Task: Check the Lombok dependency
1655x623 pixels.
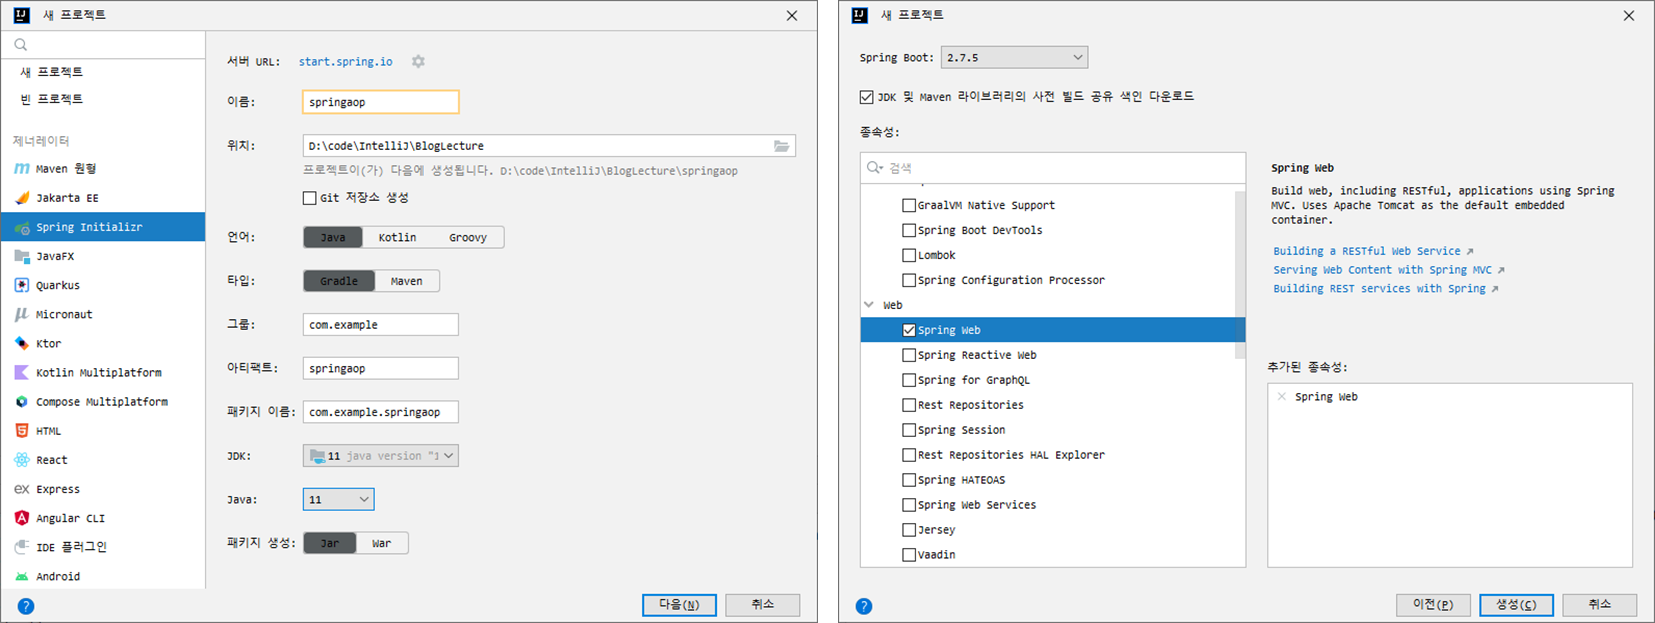Action: (909, 255)
